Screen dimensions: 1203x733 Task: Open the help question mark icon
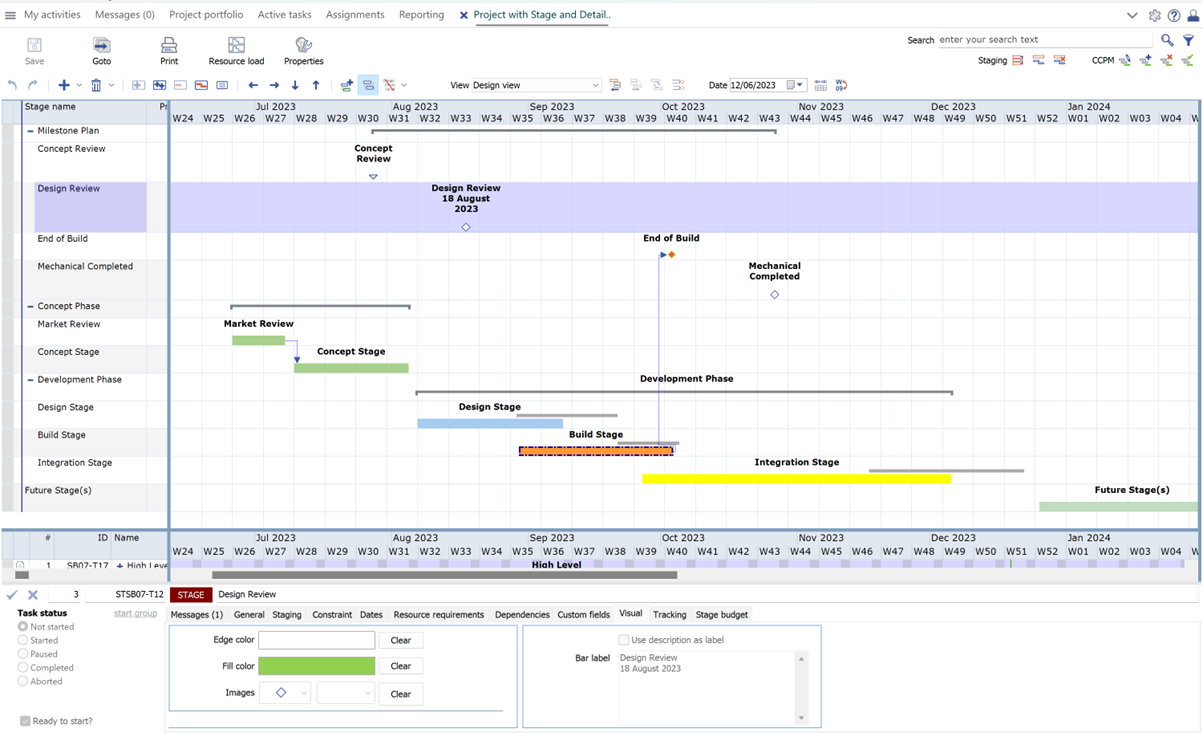point(1174,15)
